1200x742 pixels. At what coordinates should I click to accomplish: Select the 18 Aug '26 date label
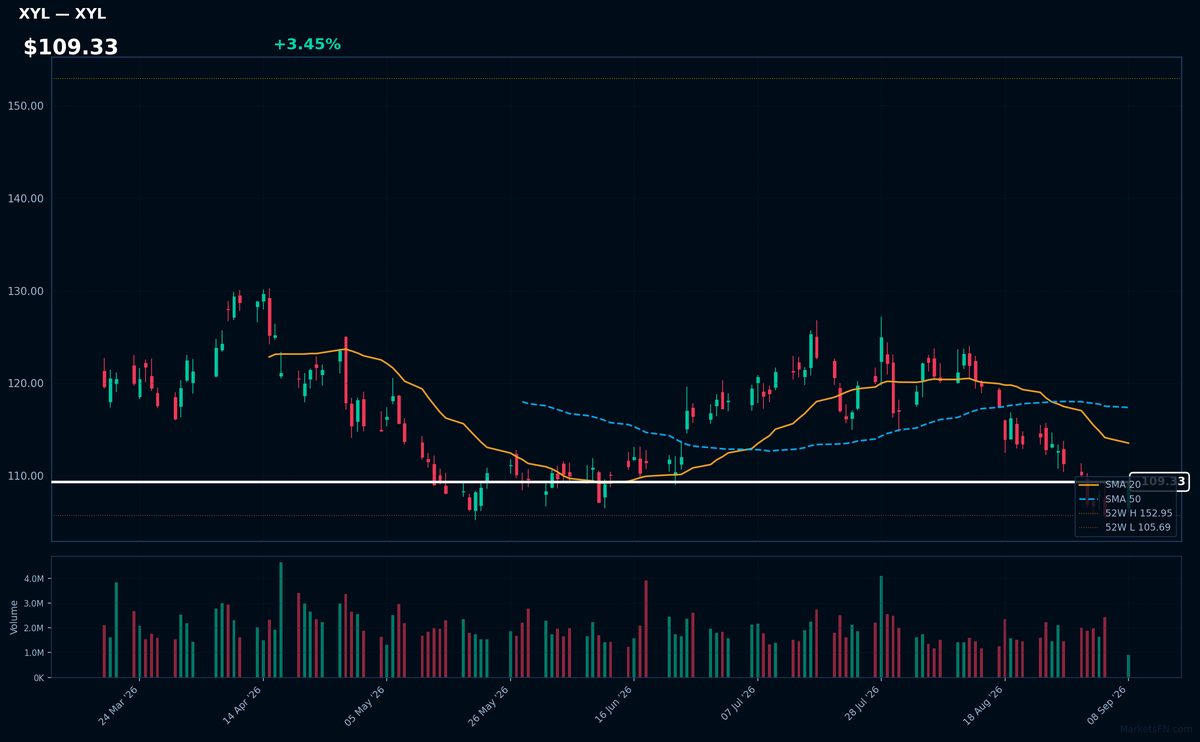click(984, 705)
